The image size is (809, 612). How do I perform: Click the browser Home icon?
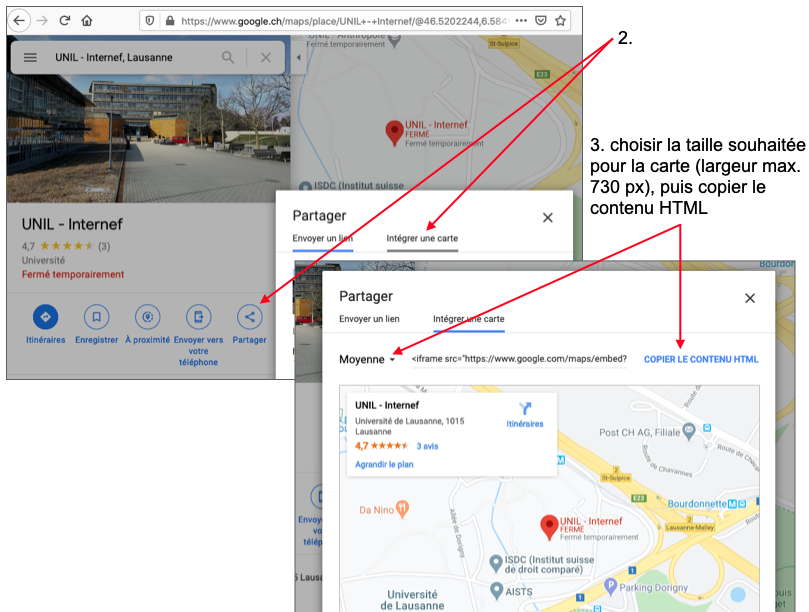pos(87,20)
